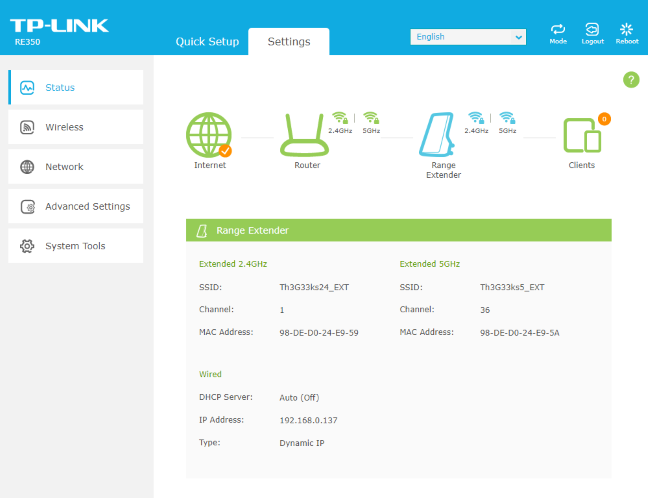Click extender's blue 2.4GHz wifi icon
The width and height of the screenshot is (648, 498).
pos(476,118)
